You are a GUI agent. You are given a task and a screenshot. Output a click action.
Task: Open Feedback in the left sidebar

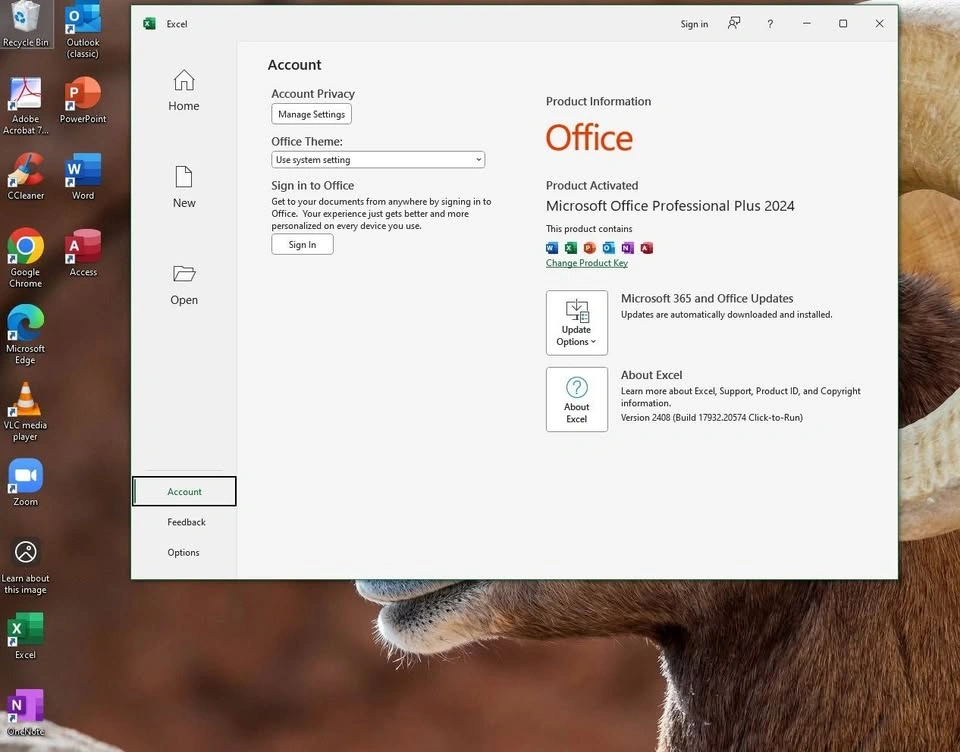tap(186, 522)
